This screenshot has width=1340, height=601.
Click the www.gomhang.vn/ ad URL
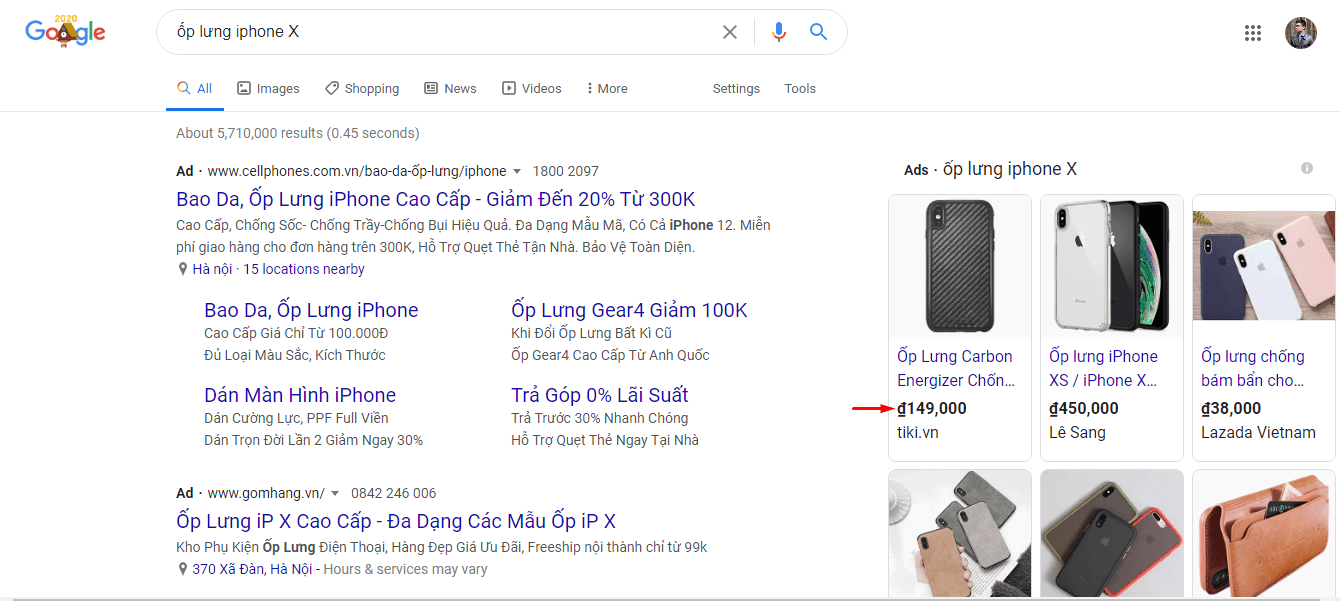coord(266,493)
